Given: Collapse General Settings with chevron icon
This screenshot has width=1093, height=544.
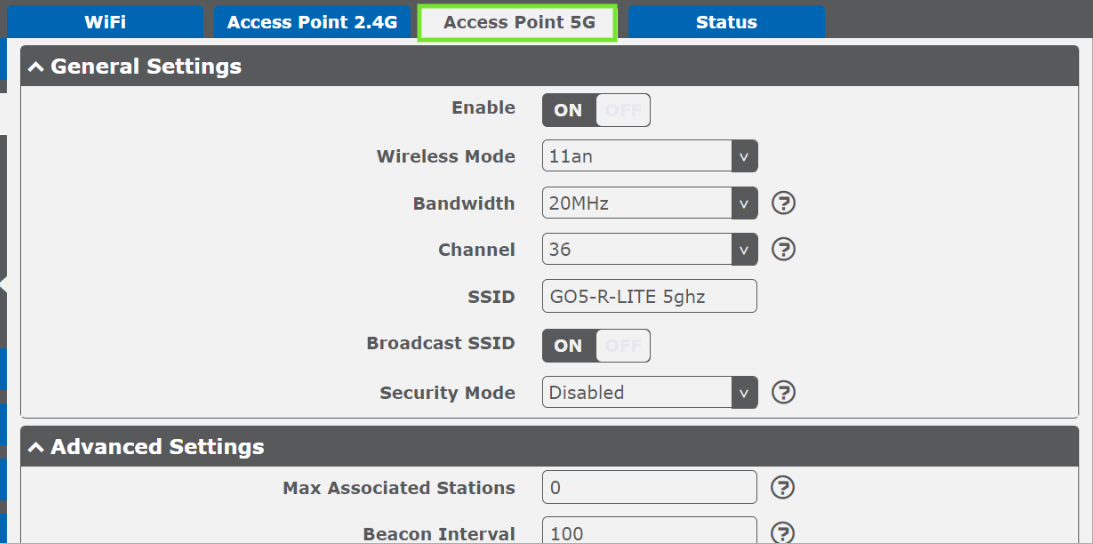Looking at the screenshot, I should [37, 68].
